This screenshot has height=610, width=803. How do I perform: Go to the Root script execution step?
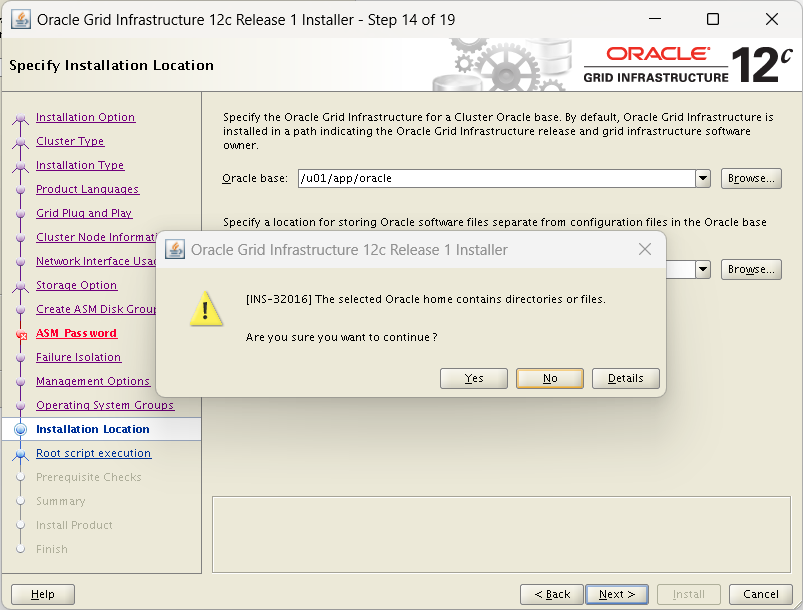[94, 453]
